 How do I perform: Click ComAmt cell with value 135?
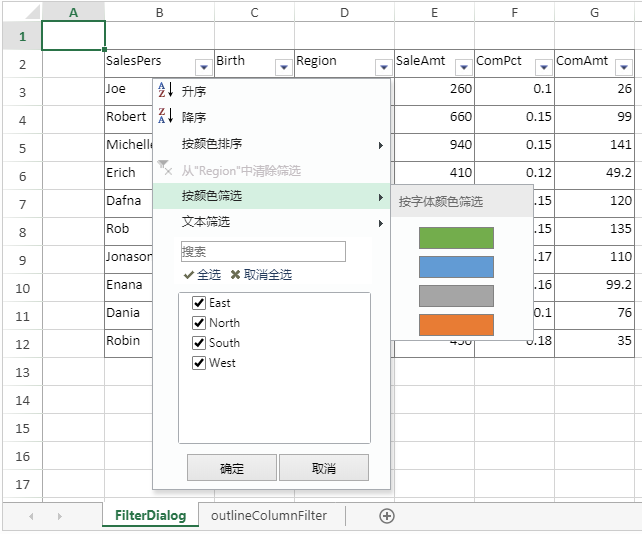tap(594, 231)
